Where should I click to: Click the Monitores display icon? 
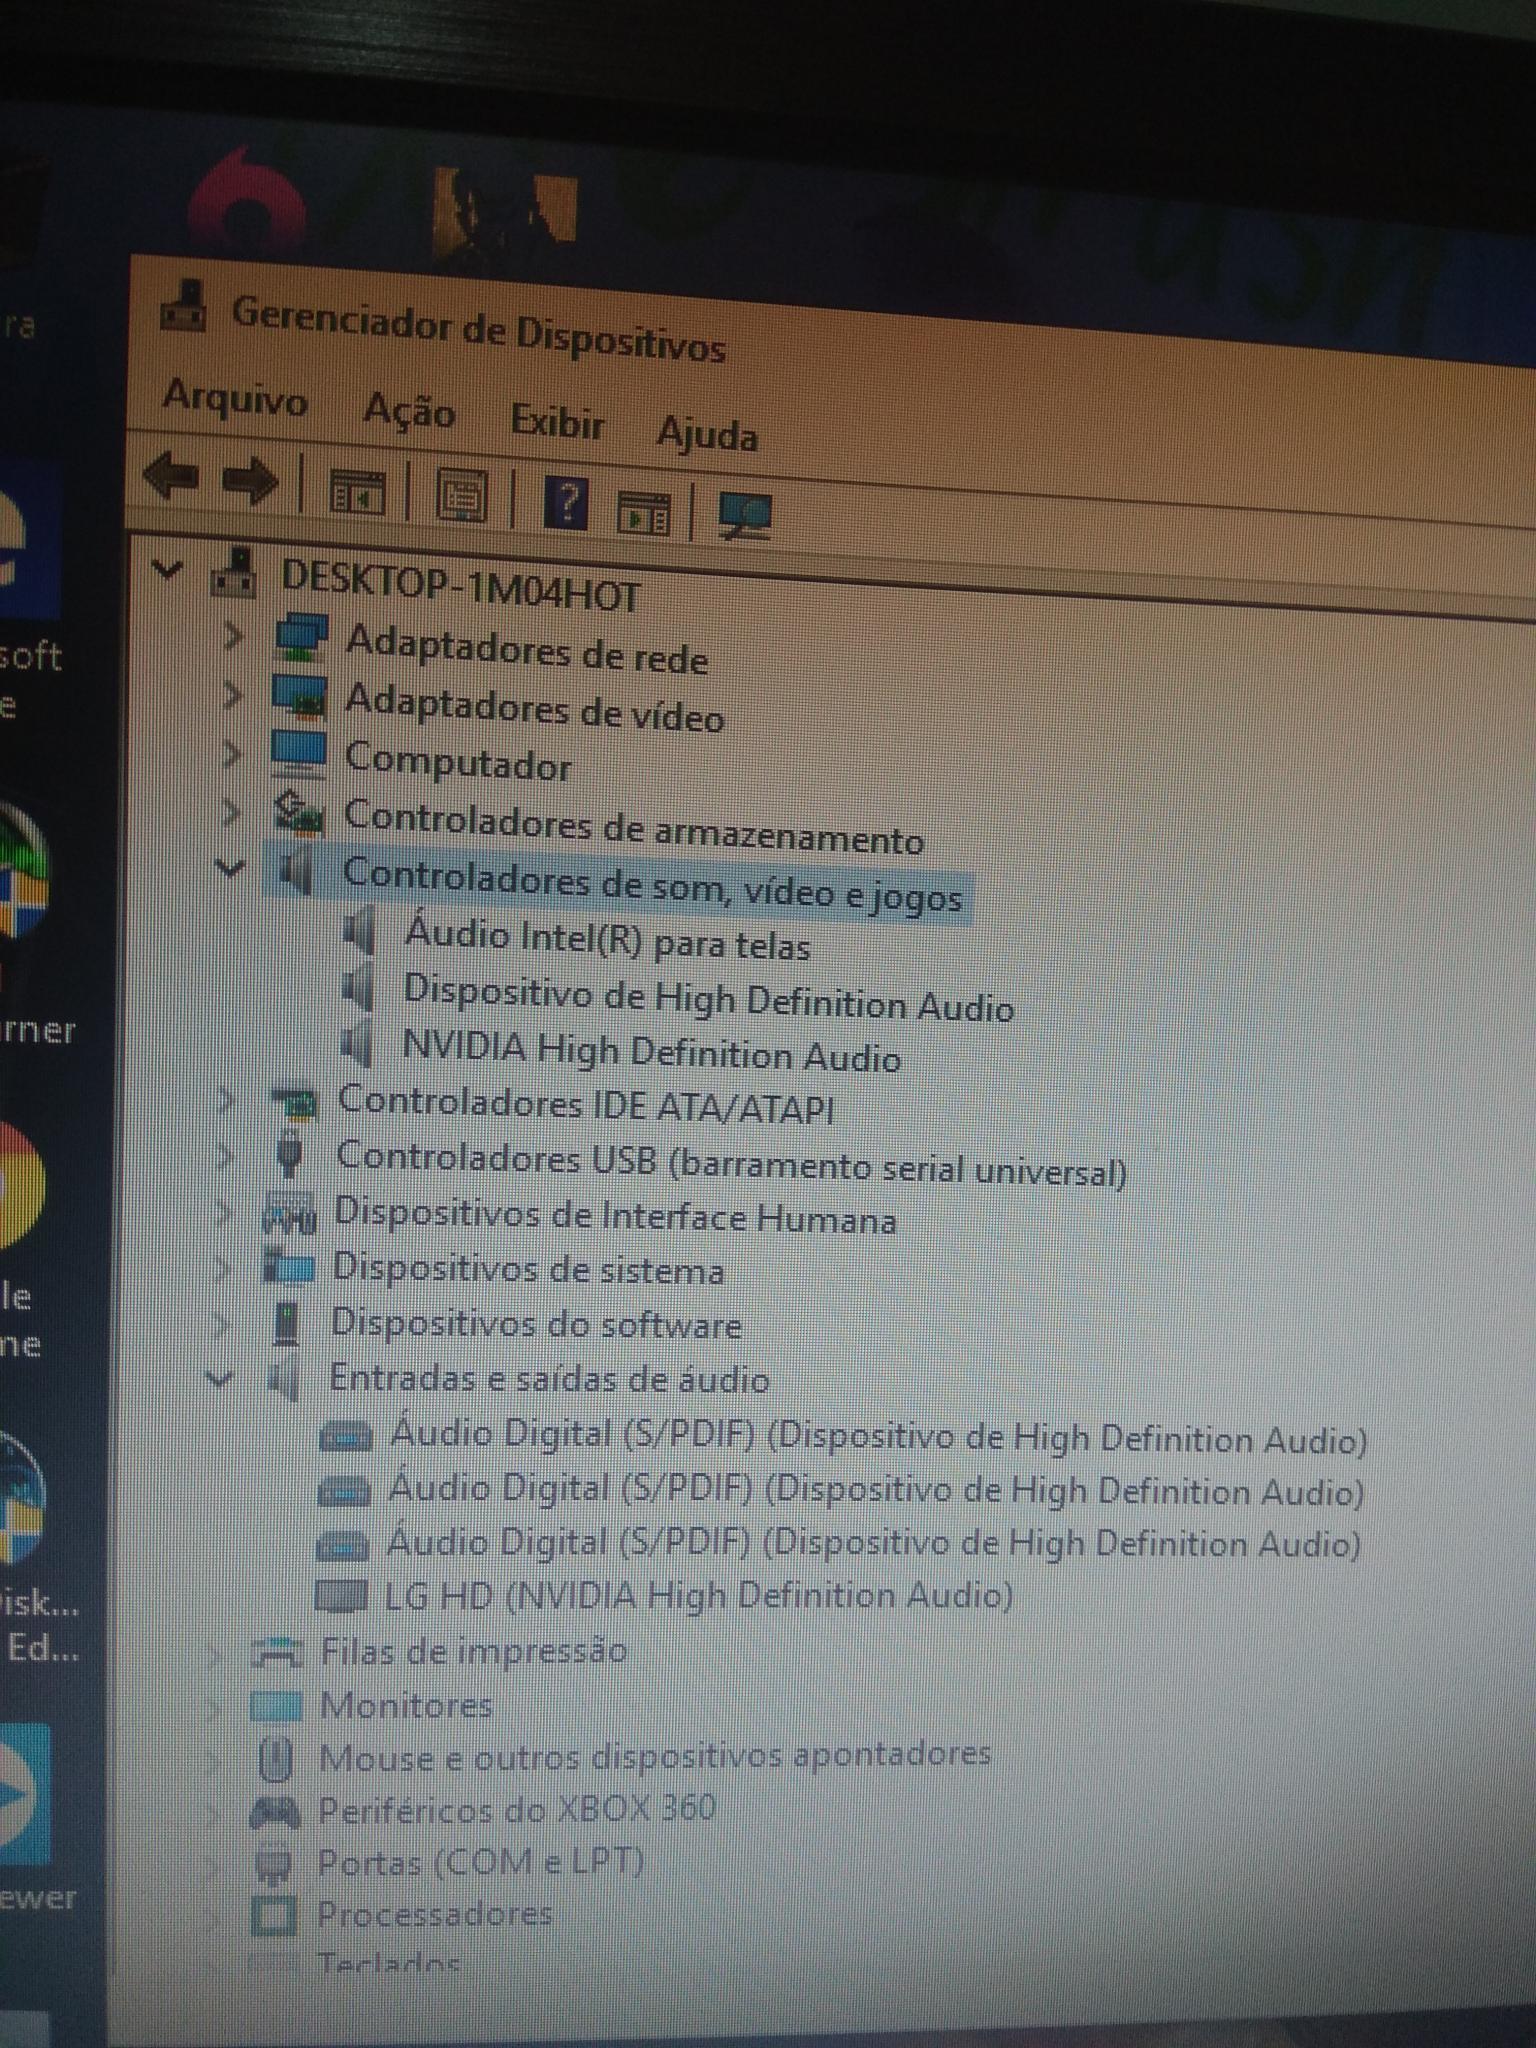coord(275,1706)
